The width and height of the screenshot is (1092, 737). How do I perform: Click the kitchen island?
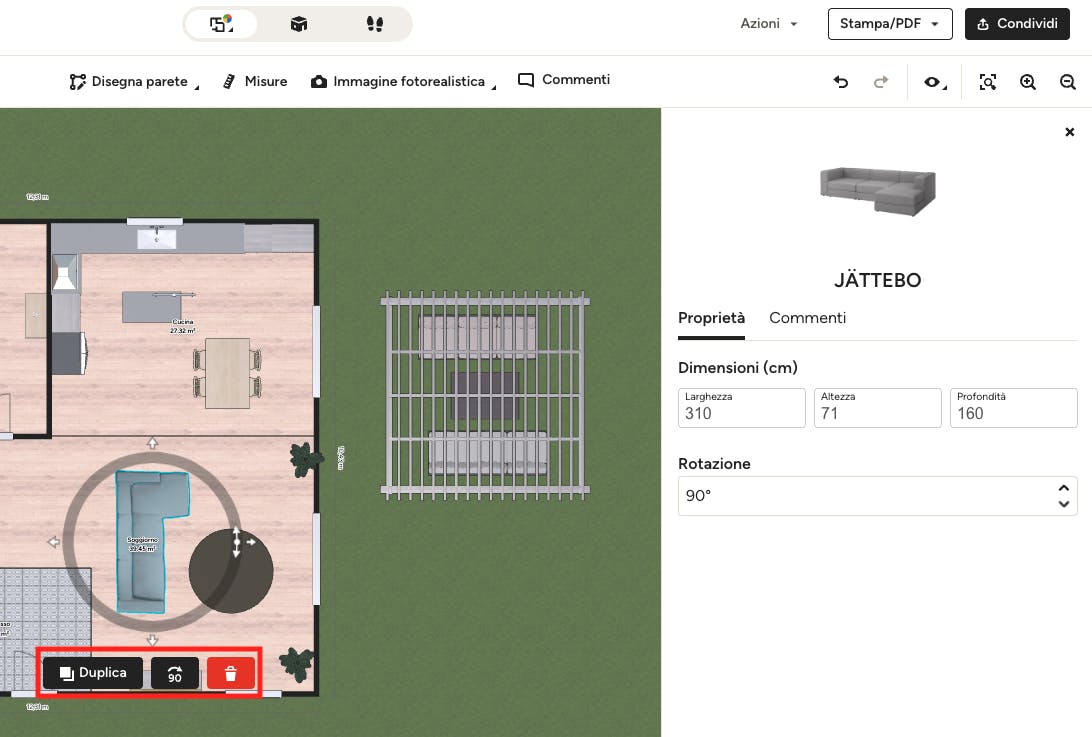(x=152, y=307)
